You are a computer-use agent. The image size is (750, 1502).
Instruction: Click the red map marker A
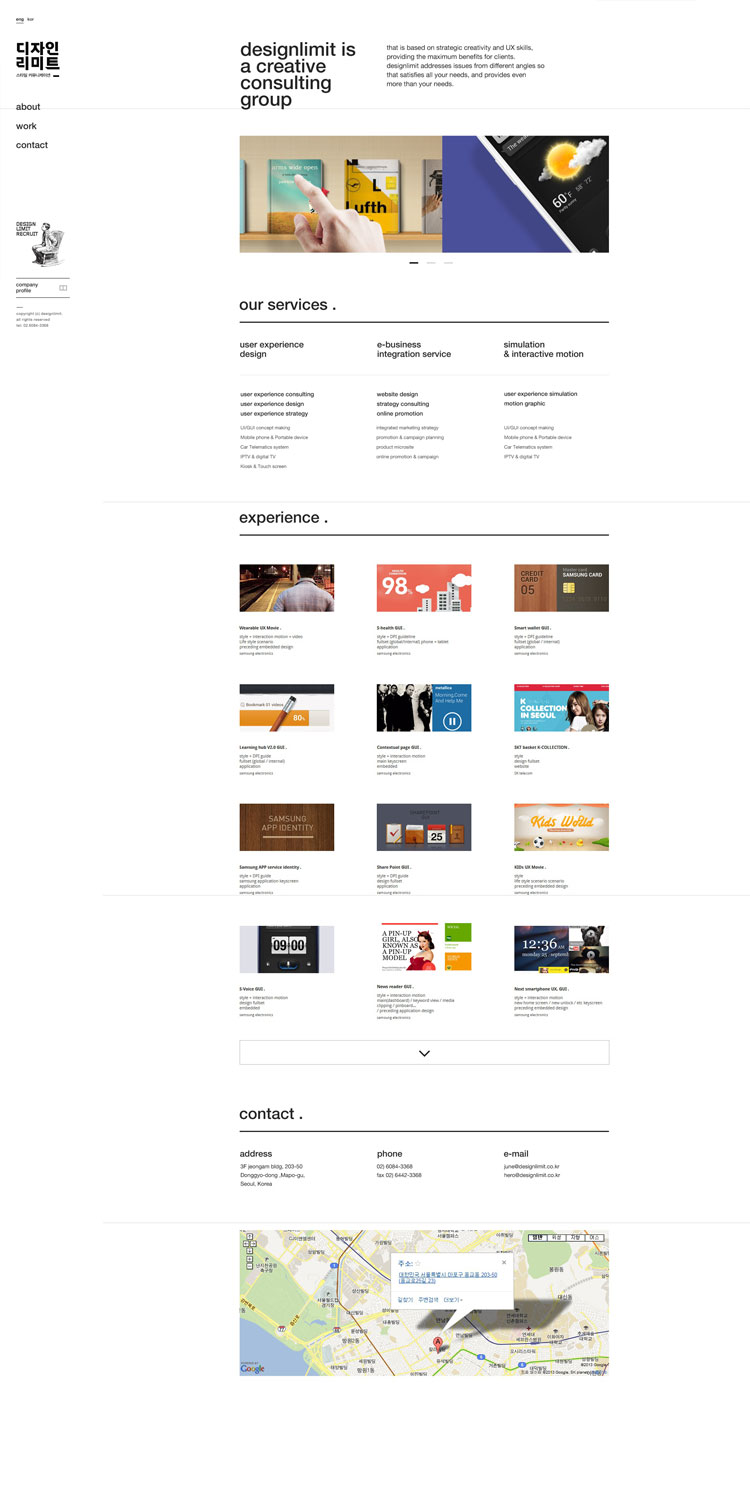point(437,1343)
